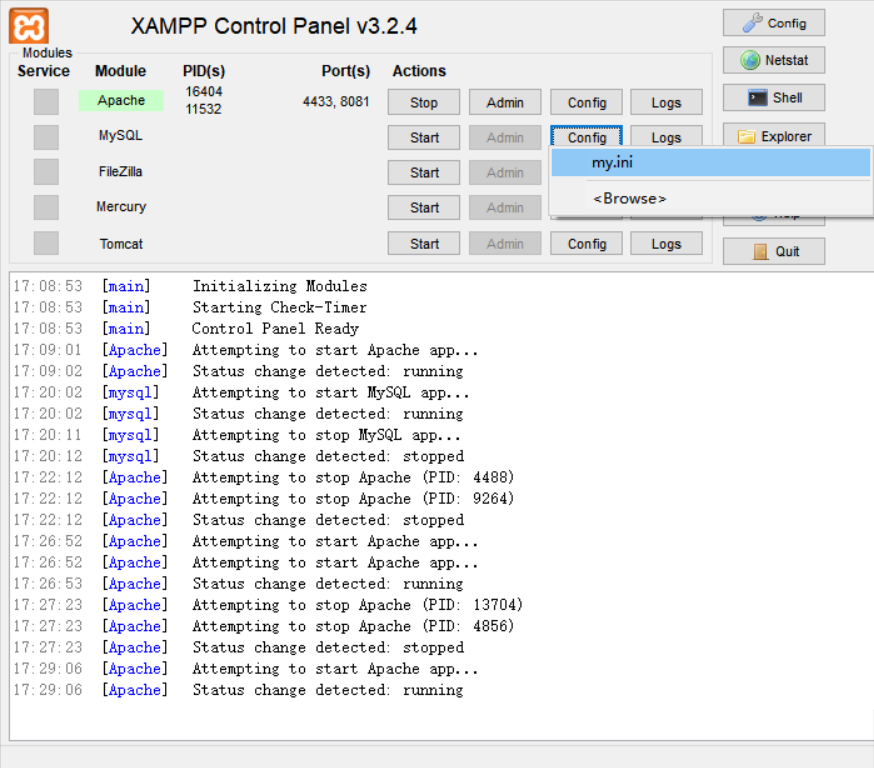Click Apache PID 16404
Image resolution: width=874 pixels, height=768 pixels.
pos(204,91)
